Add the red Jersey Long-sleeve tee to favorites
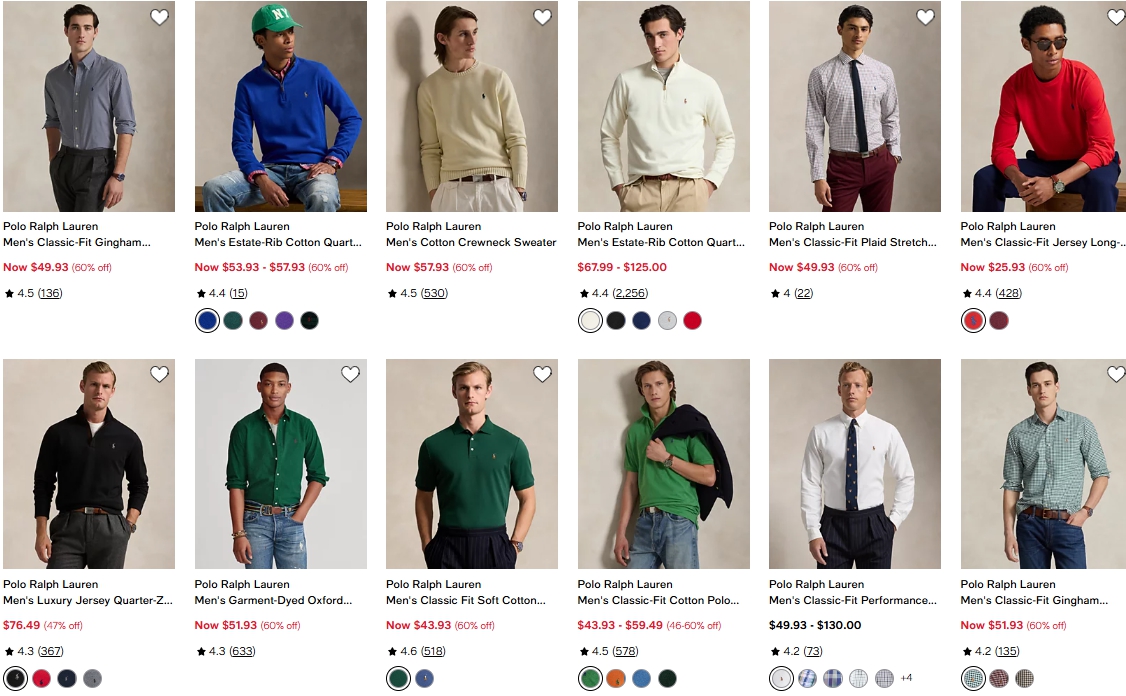 (x=1116, y=17)
